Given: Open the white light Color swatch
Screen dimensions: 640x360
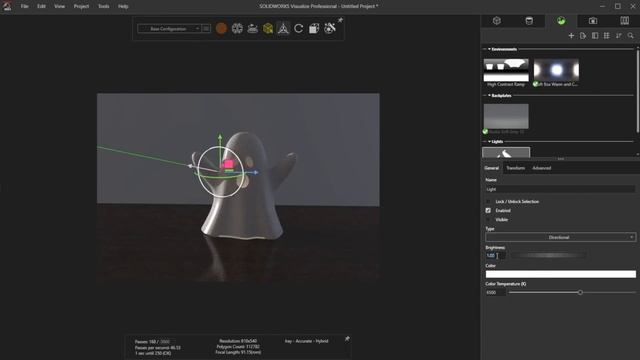Looking at the screenshot, I should coord(560,274).
